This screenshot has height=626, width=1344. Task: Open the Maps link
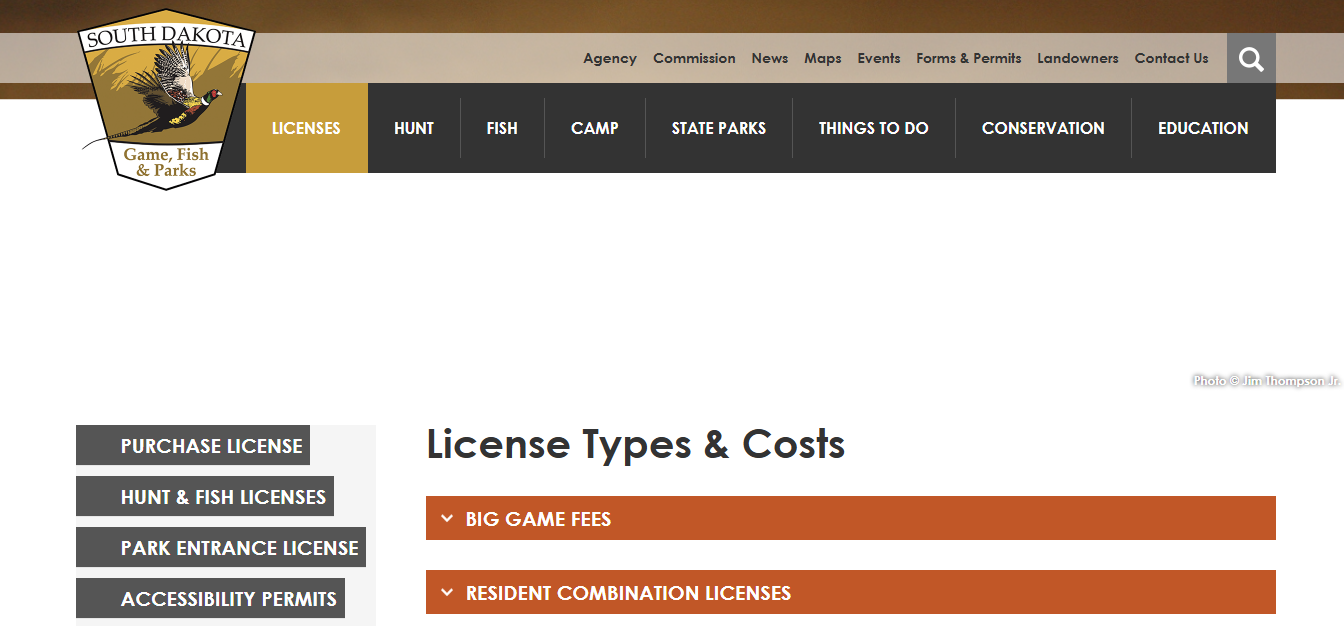point(823,58)
